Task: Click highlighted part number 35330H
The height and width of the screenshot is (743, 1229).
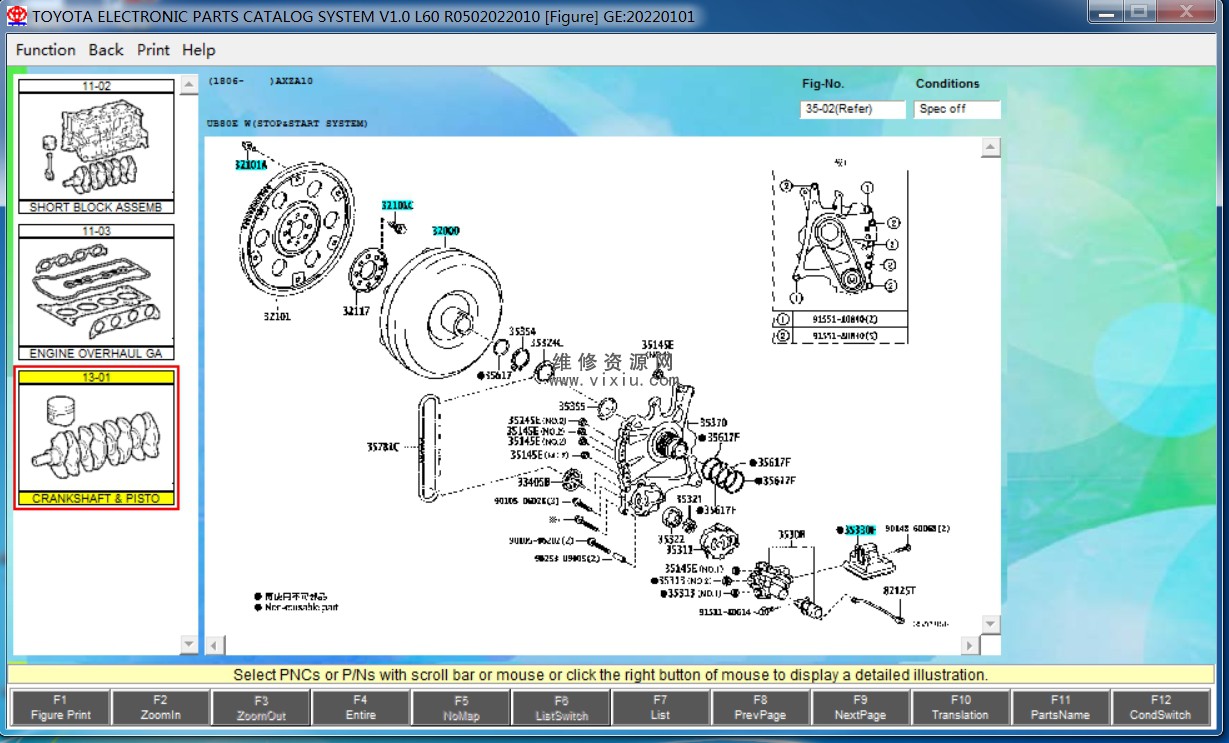Action: 859,529
